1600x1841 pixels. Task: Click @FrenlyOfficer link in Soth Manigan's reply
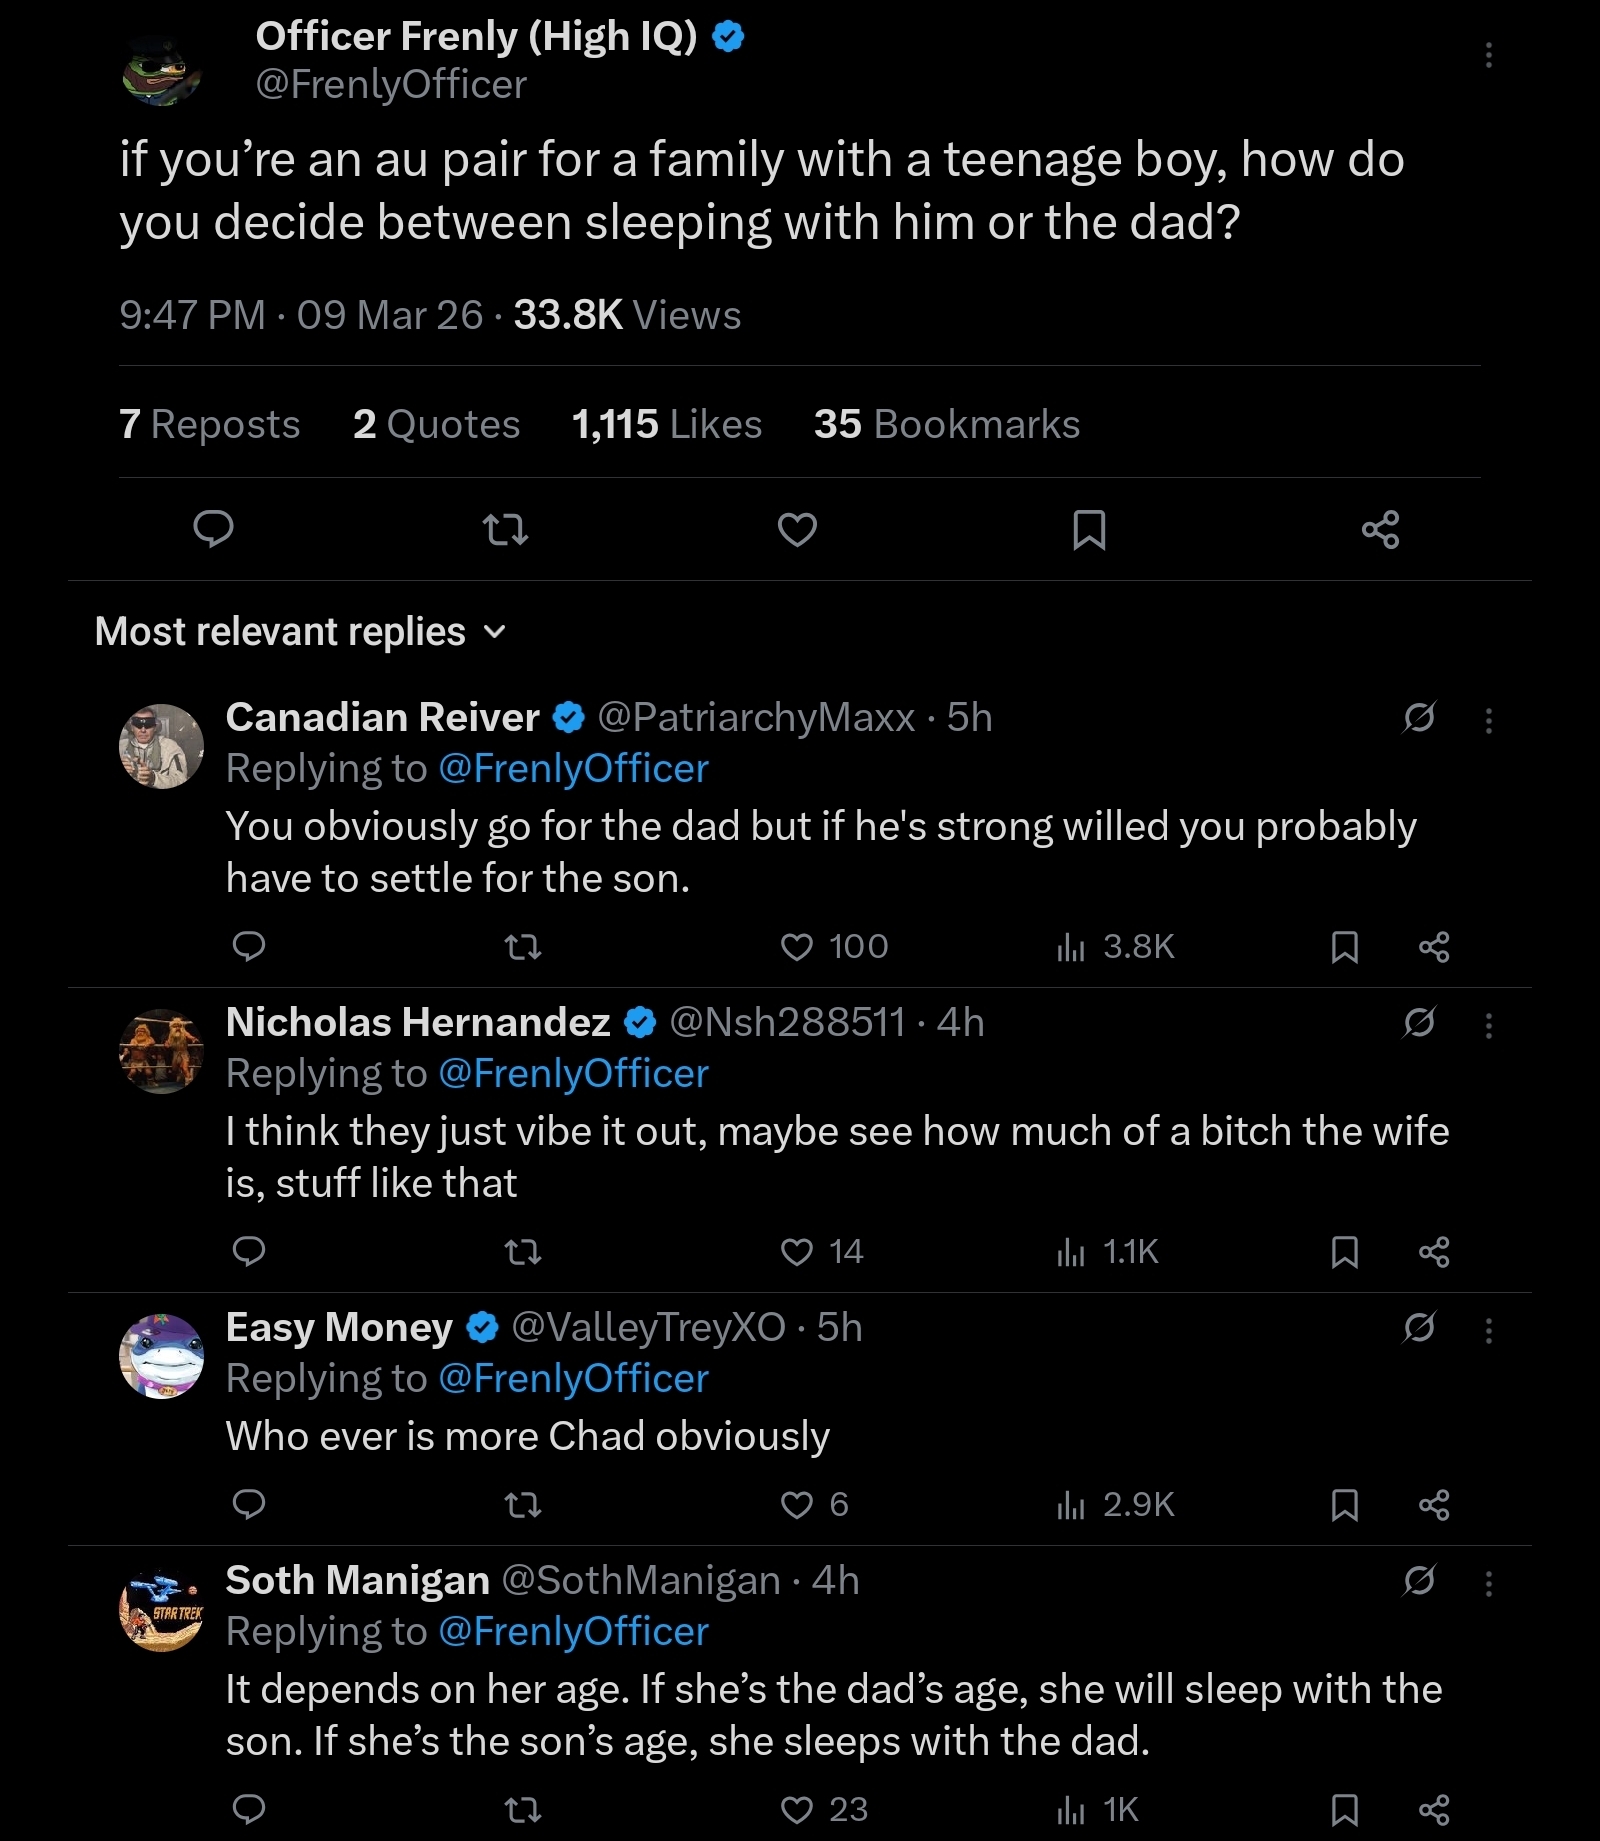pos(573,1631)
